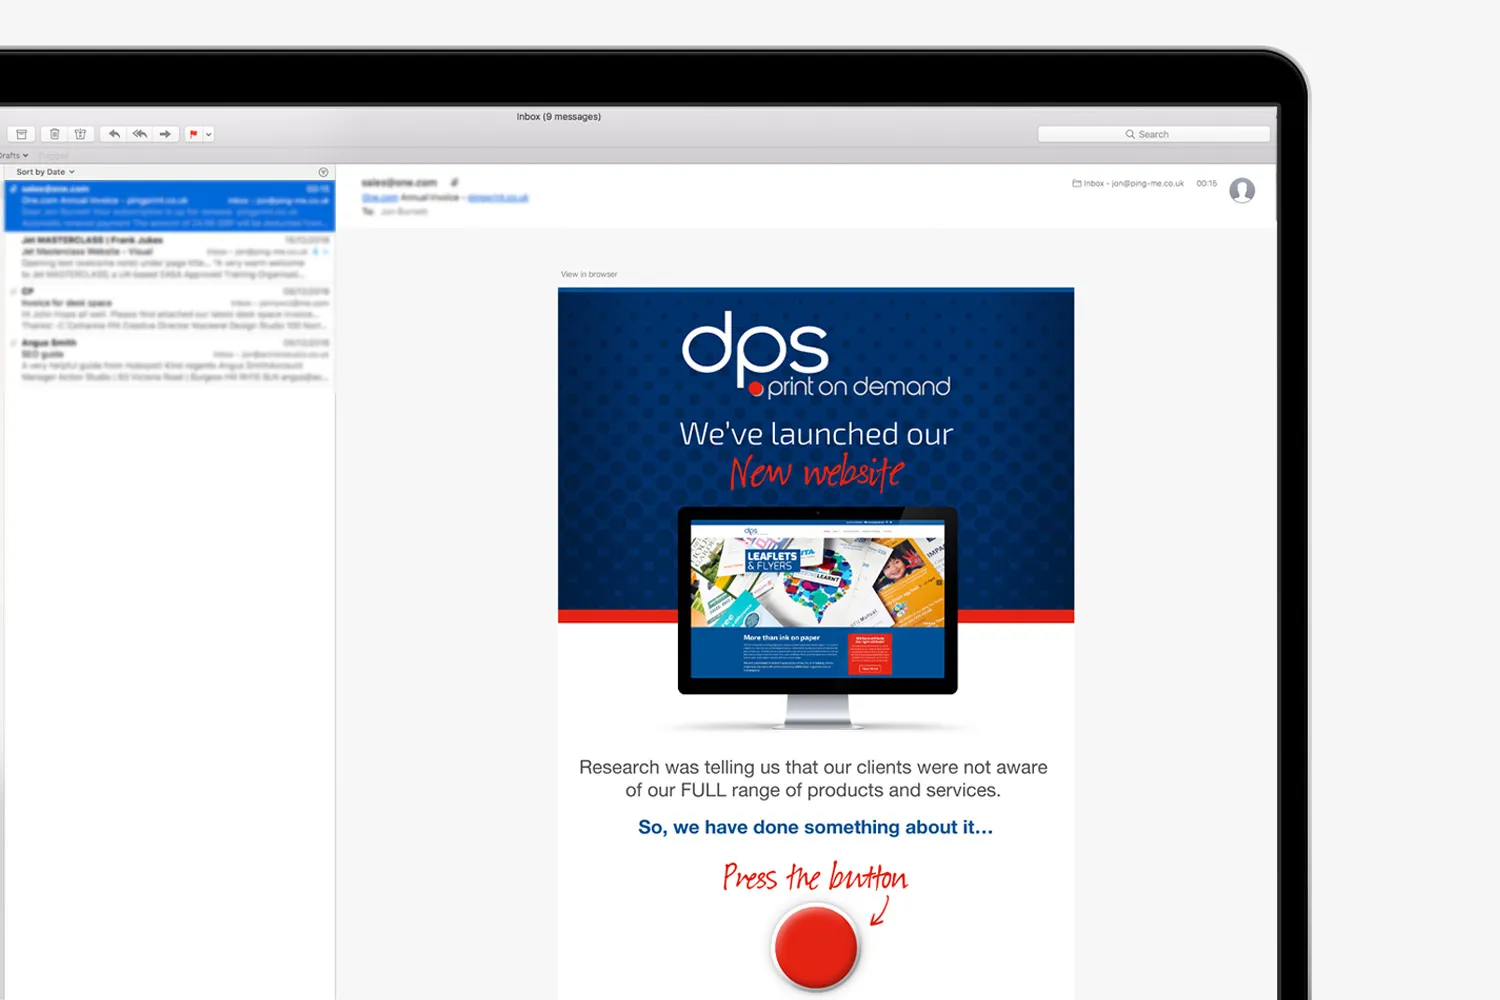The width and height of the screenshot is (1500, 1000).
Task: Click the sales@one.com sender name in the header
Action: pos(399,183)
